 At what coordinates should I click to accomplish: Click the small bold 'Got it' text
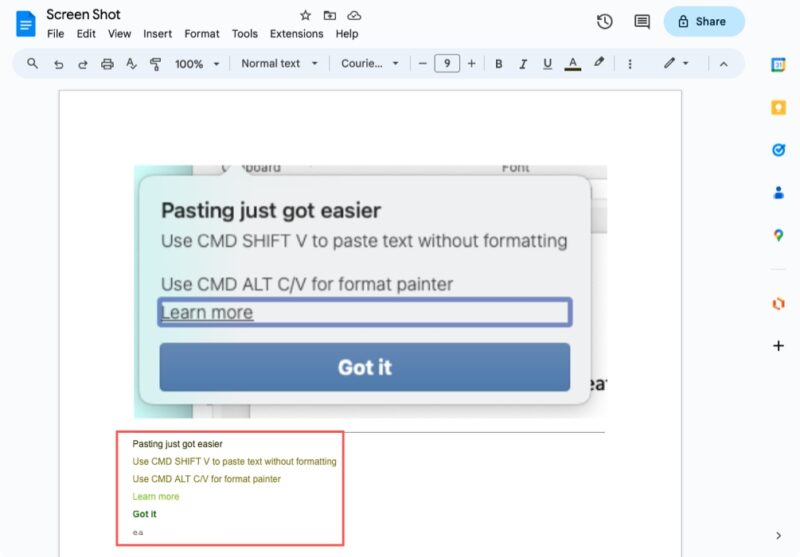[x=144, y=514]
